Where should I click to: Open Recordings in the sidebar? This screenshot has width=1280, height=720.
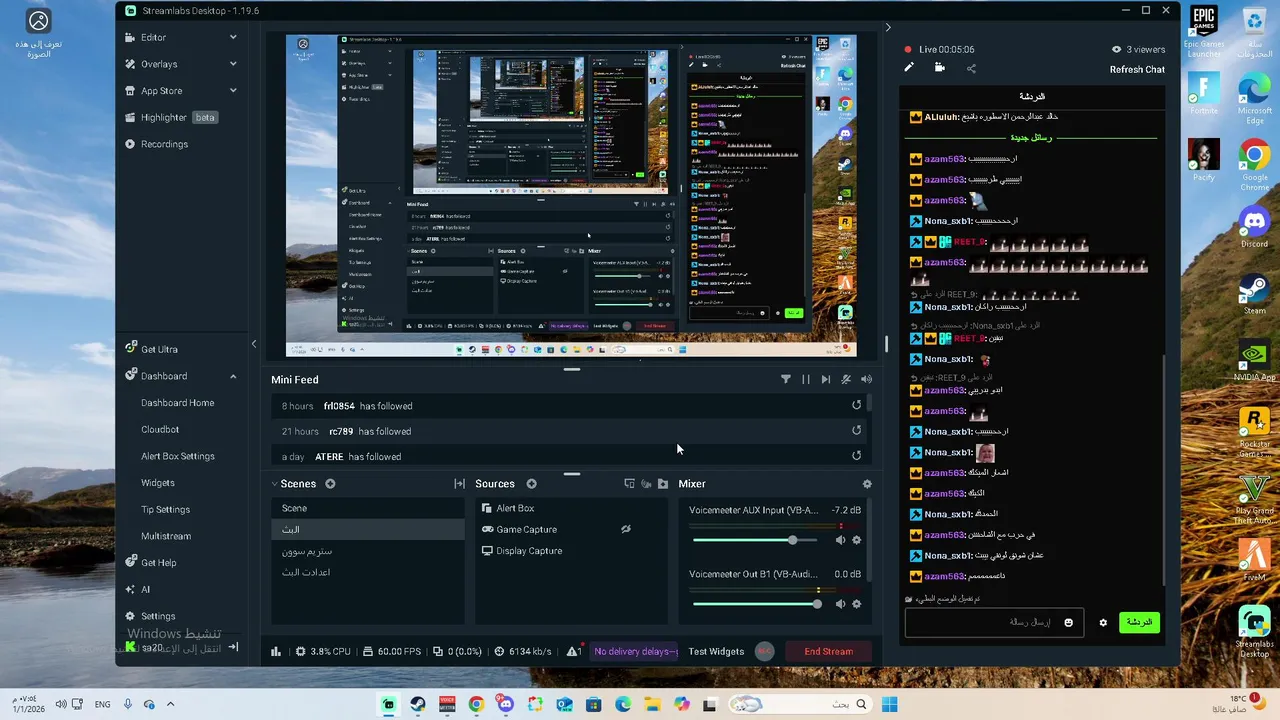(156, 144)
